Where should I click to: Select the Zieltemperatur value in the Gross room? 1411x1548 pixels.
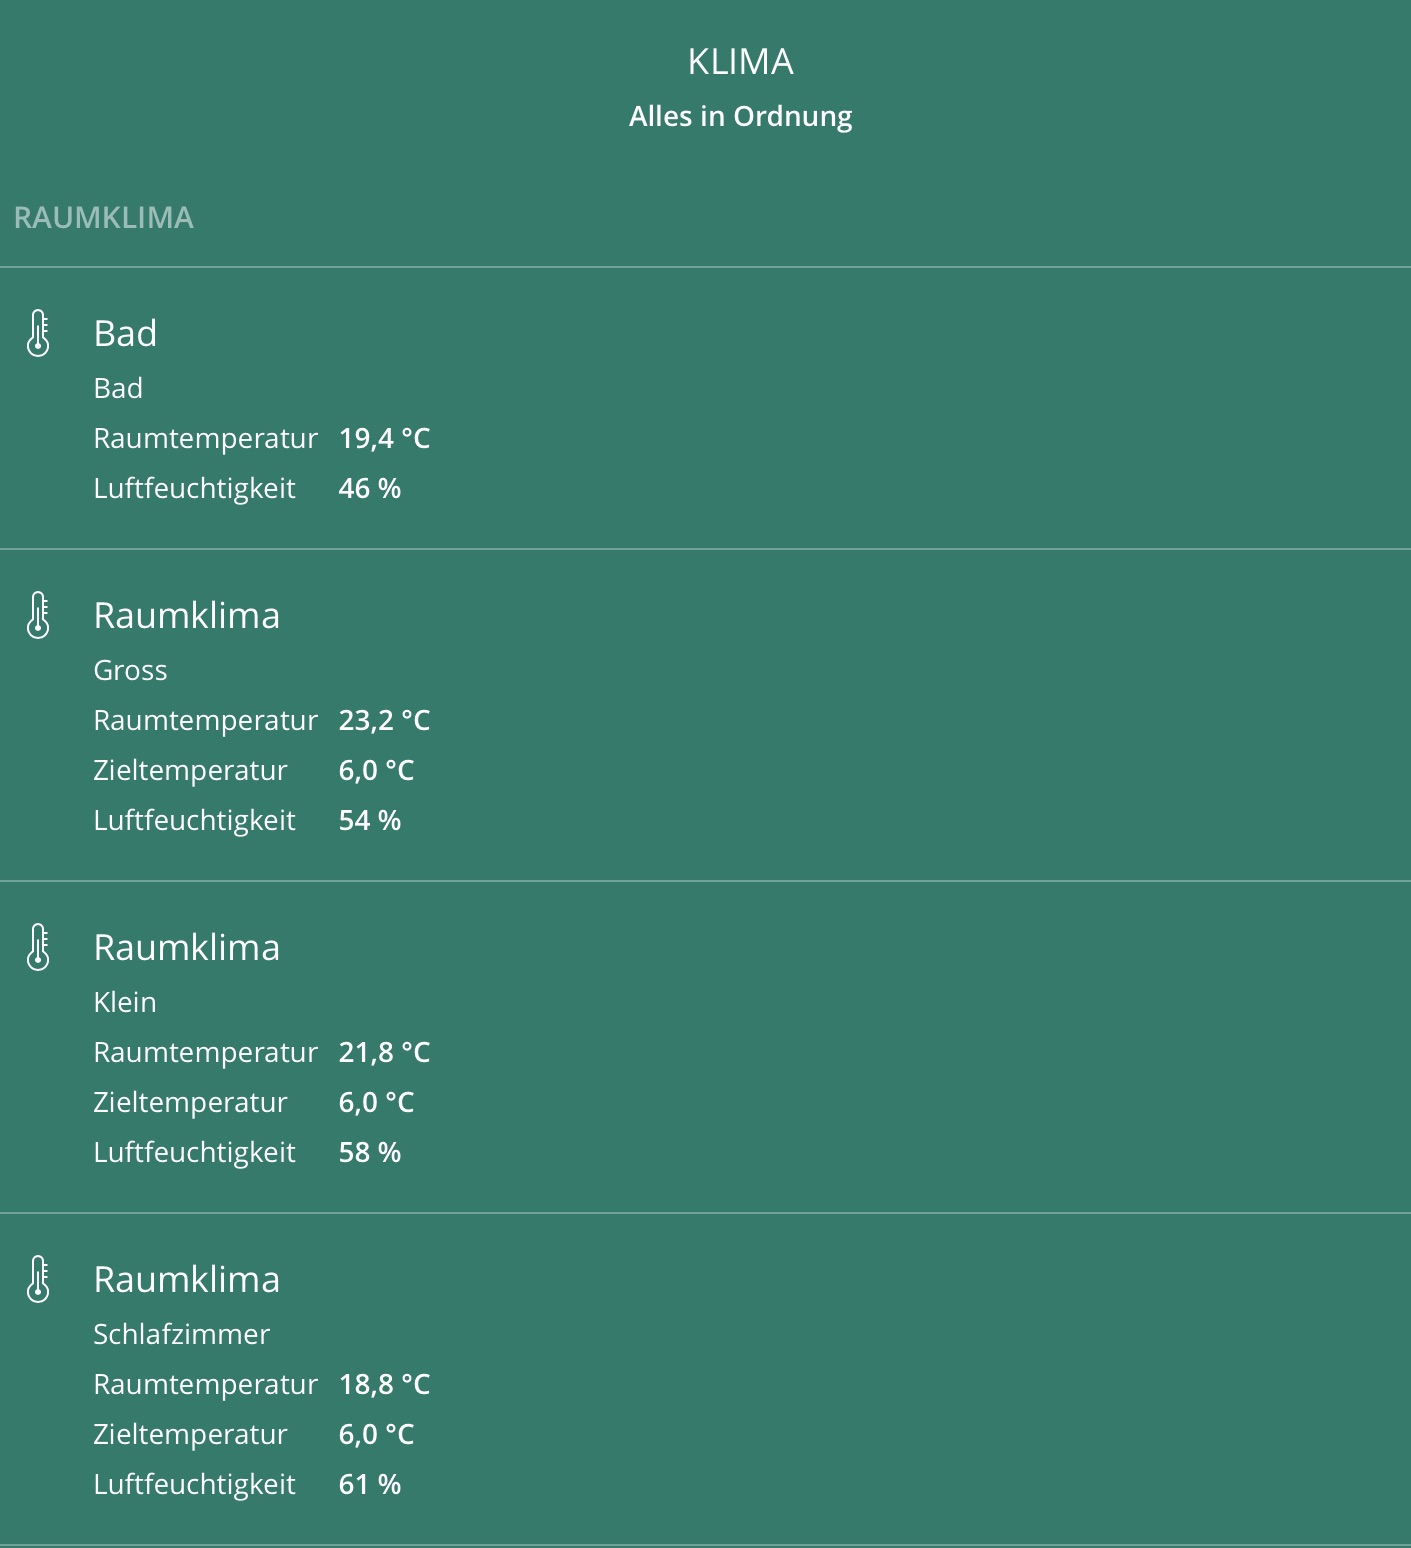(x=376, y=770)
